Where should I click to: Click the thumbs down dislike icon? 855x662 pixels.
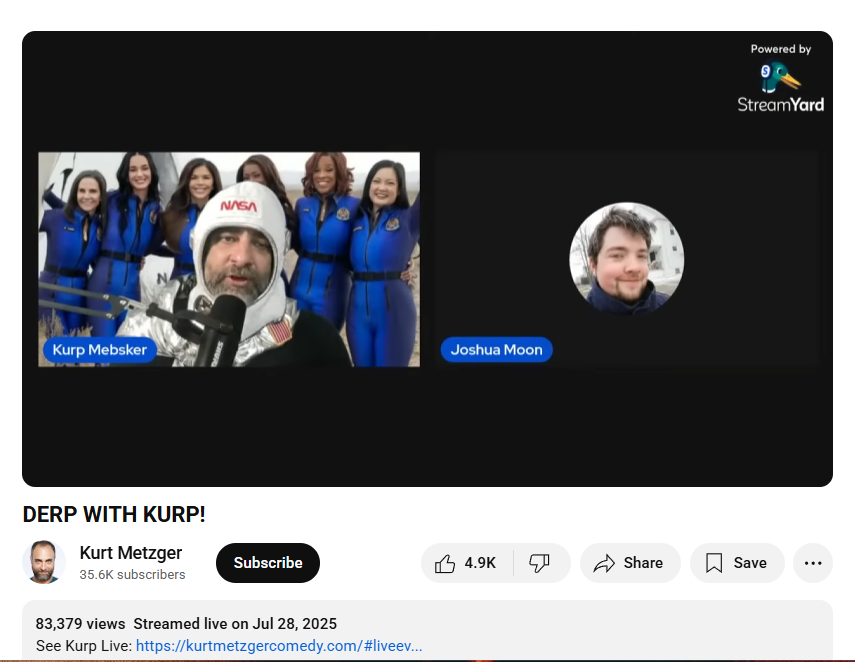click(540, 564)
